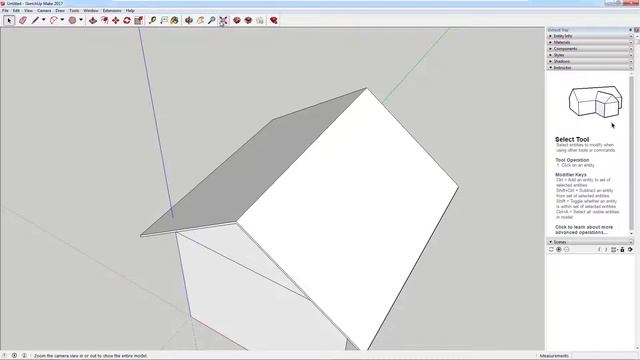The width and height of the screenshot is (640, 360).
Task: Select the Offset tool
Action: coord(104,20)
